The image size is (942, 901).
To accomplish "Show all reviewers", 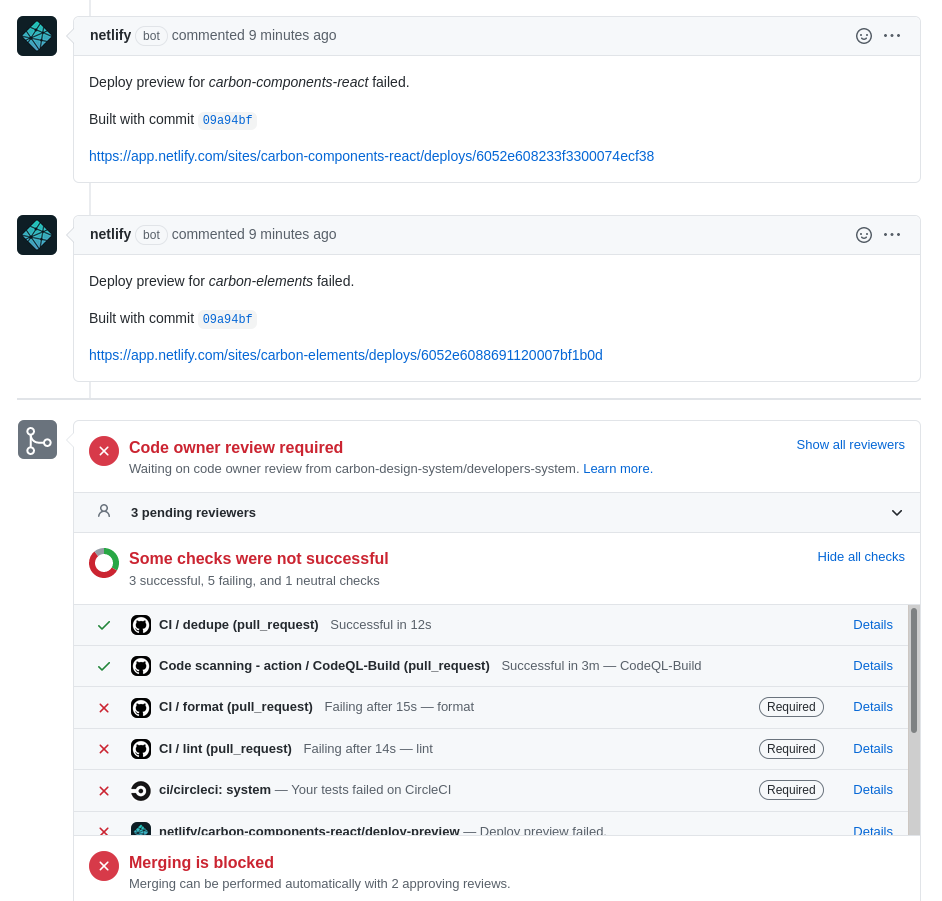I will (850, 445).
